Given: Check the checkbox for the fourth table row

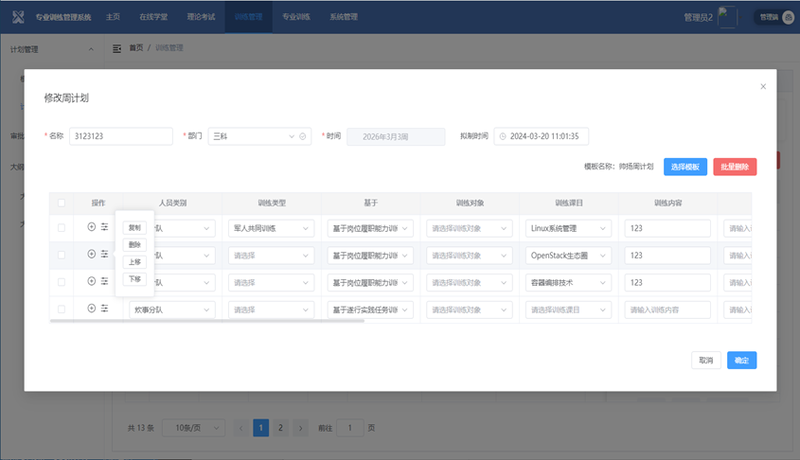Looking at the screenshot, I should click(62, 309).
